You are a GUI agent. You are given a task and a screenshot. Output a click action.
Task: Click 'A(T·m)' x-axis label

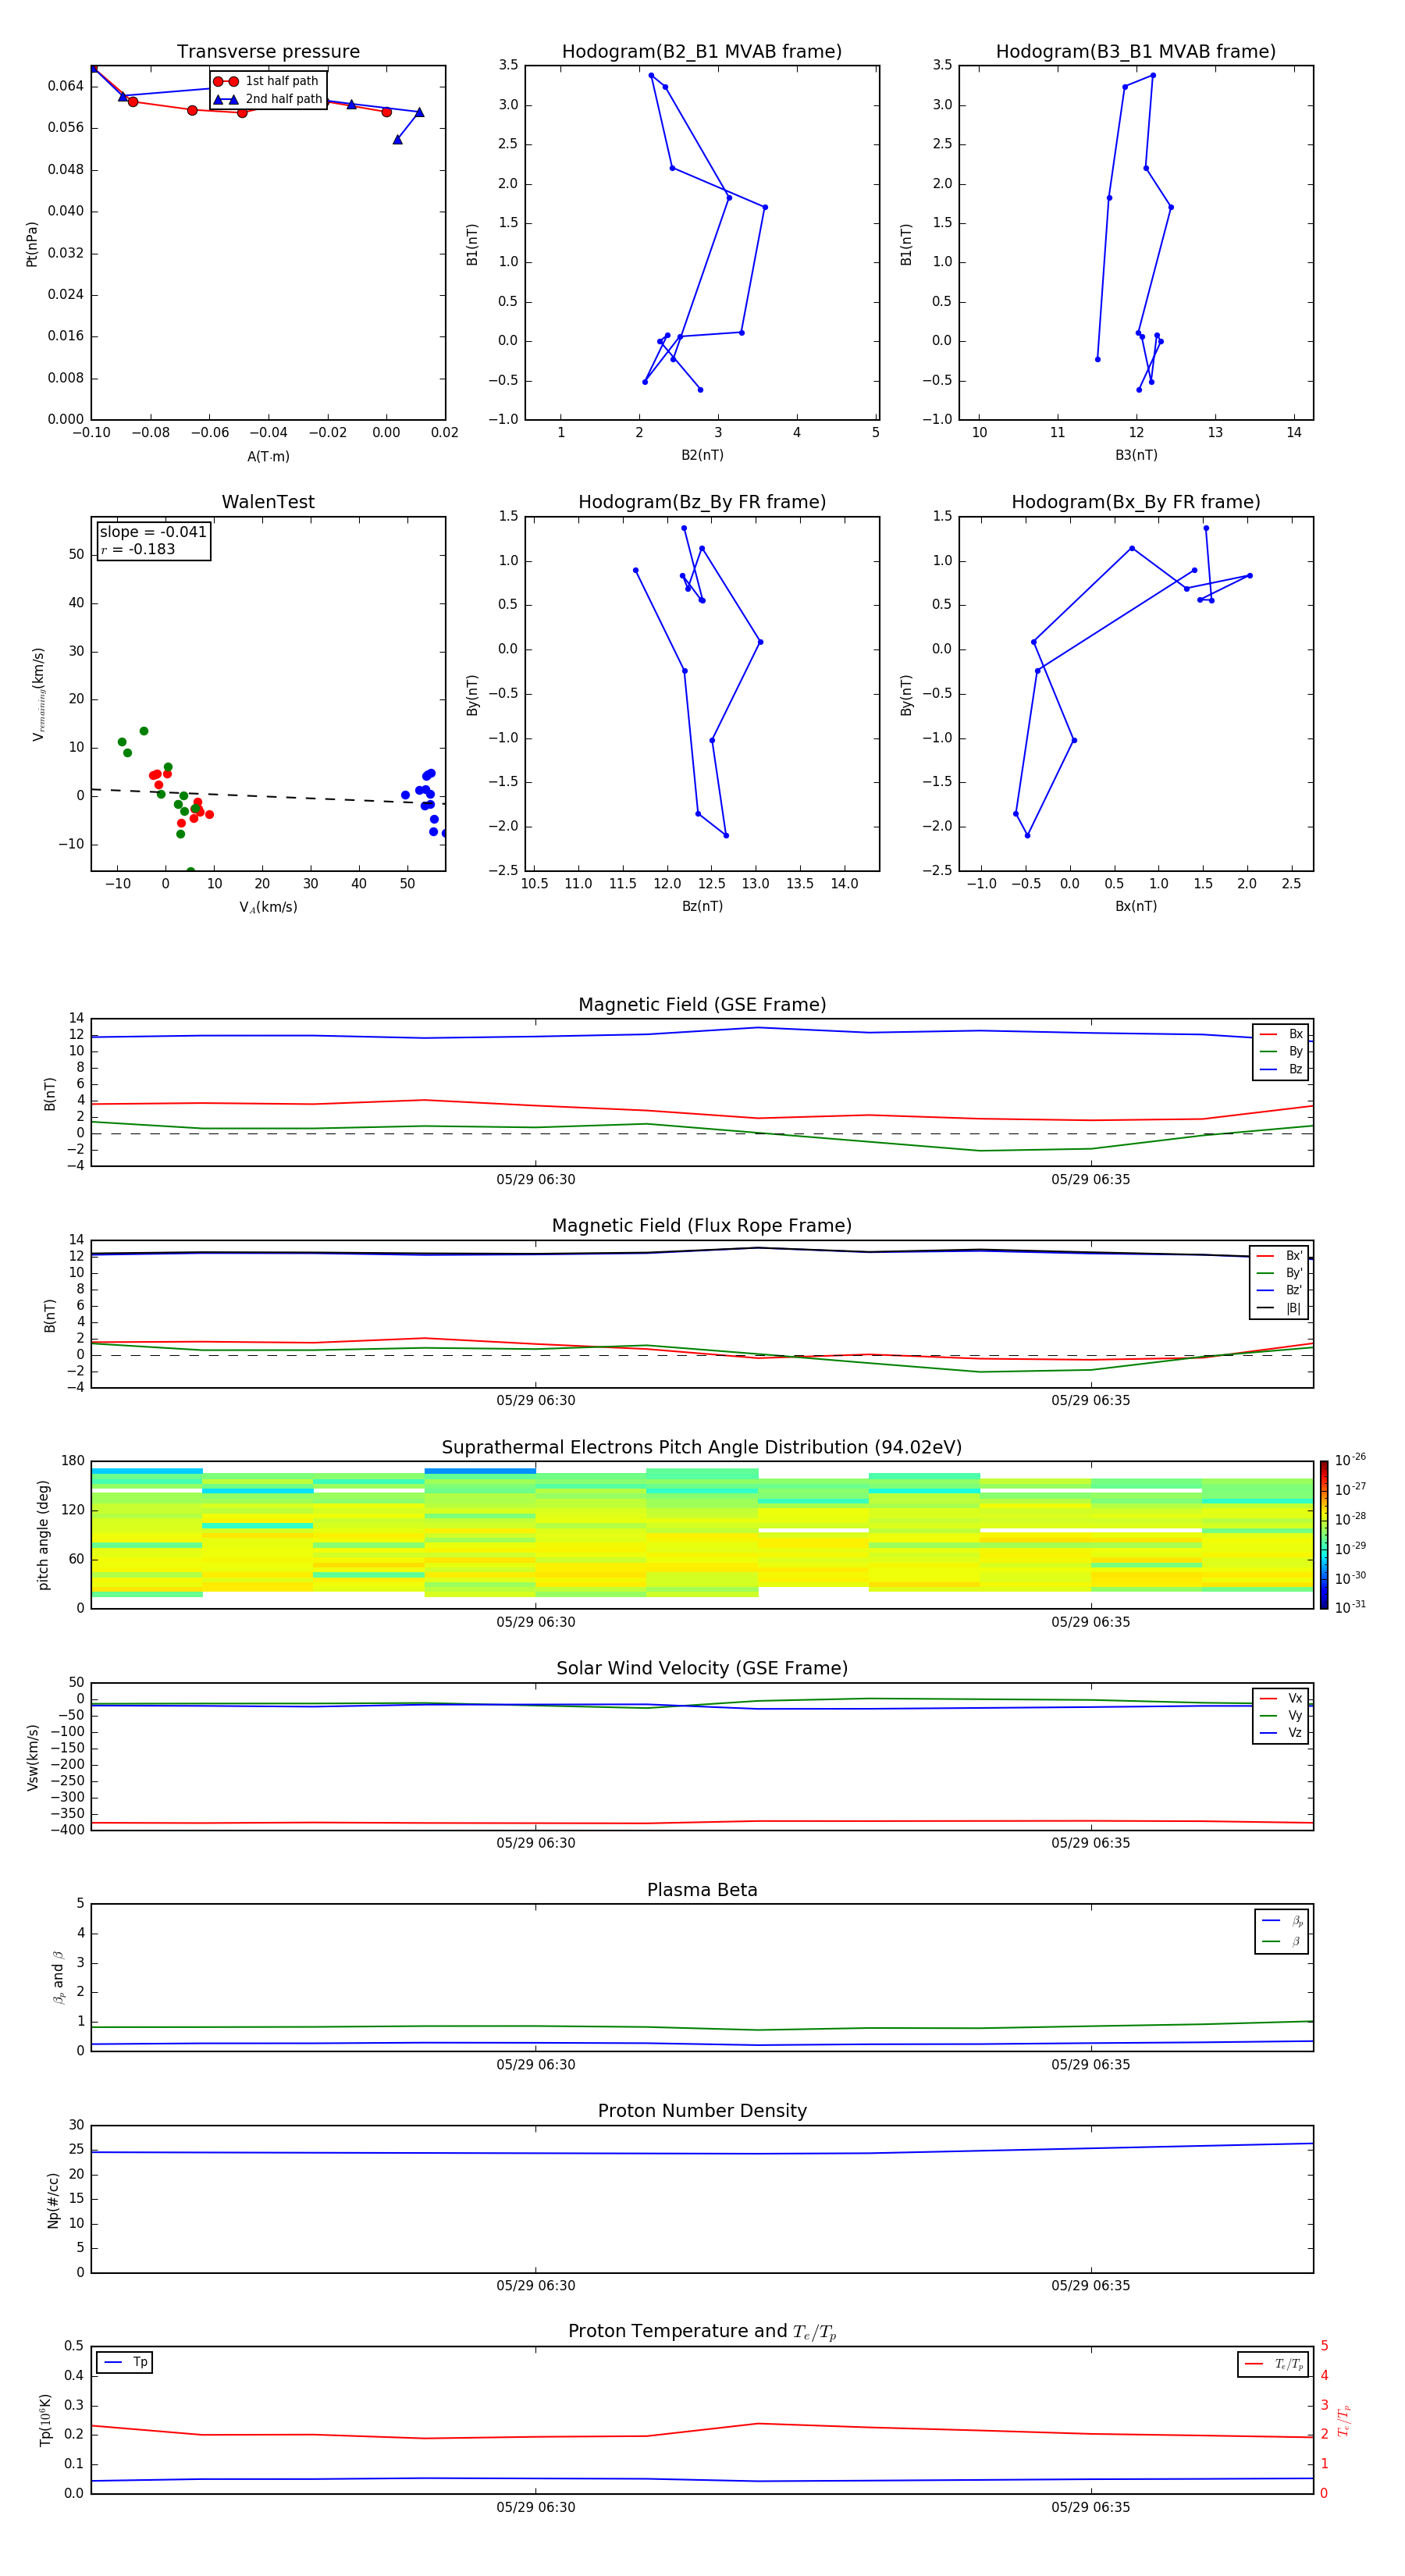click(268, 456)
